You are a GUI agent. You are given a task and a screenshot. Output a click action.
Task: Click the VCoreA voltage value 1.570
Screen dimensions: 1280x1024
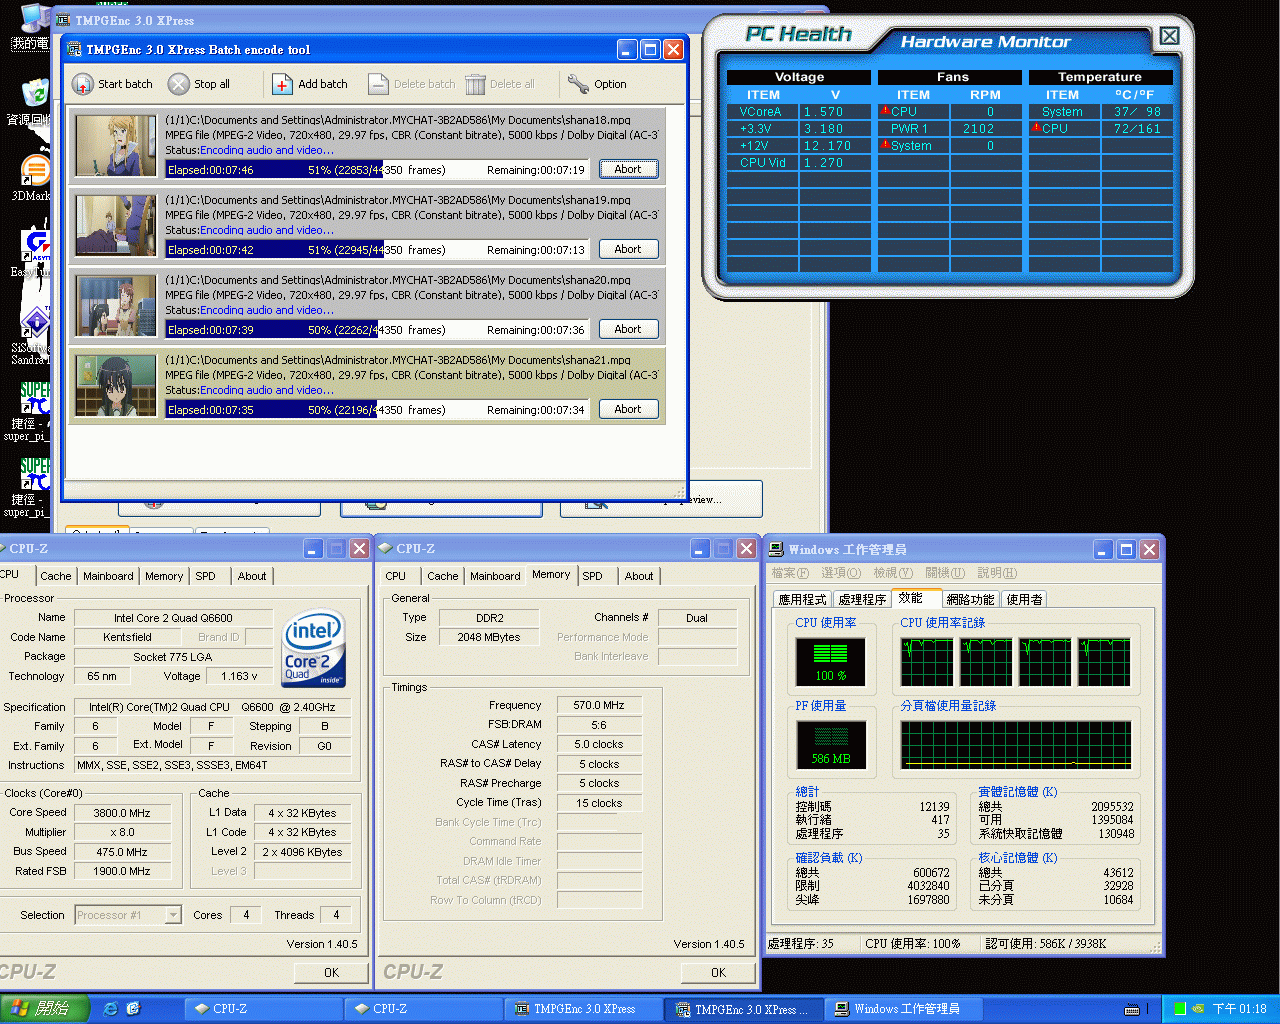click(824, 112)
